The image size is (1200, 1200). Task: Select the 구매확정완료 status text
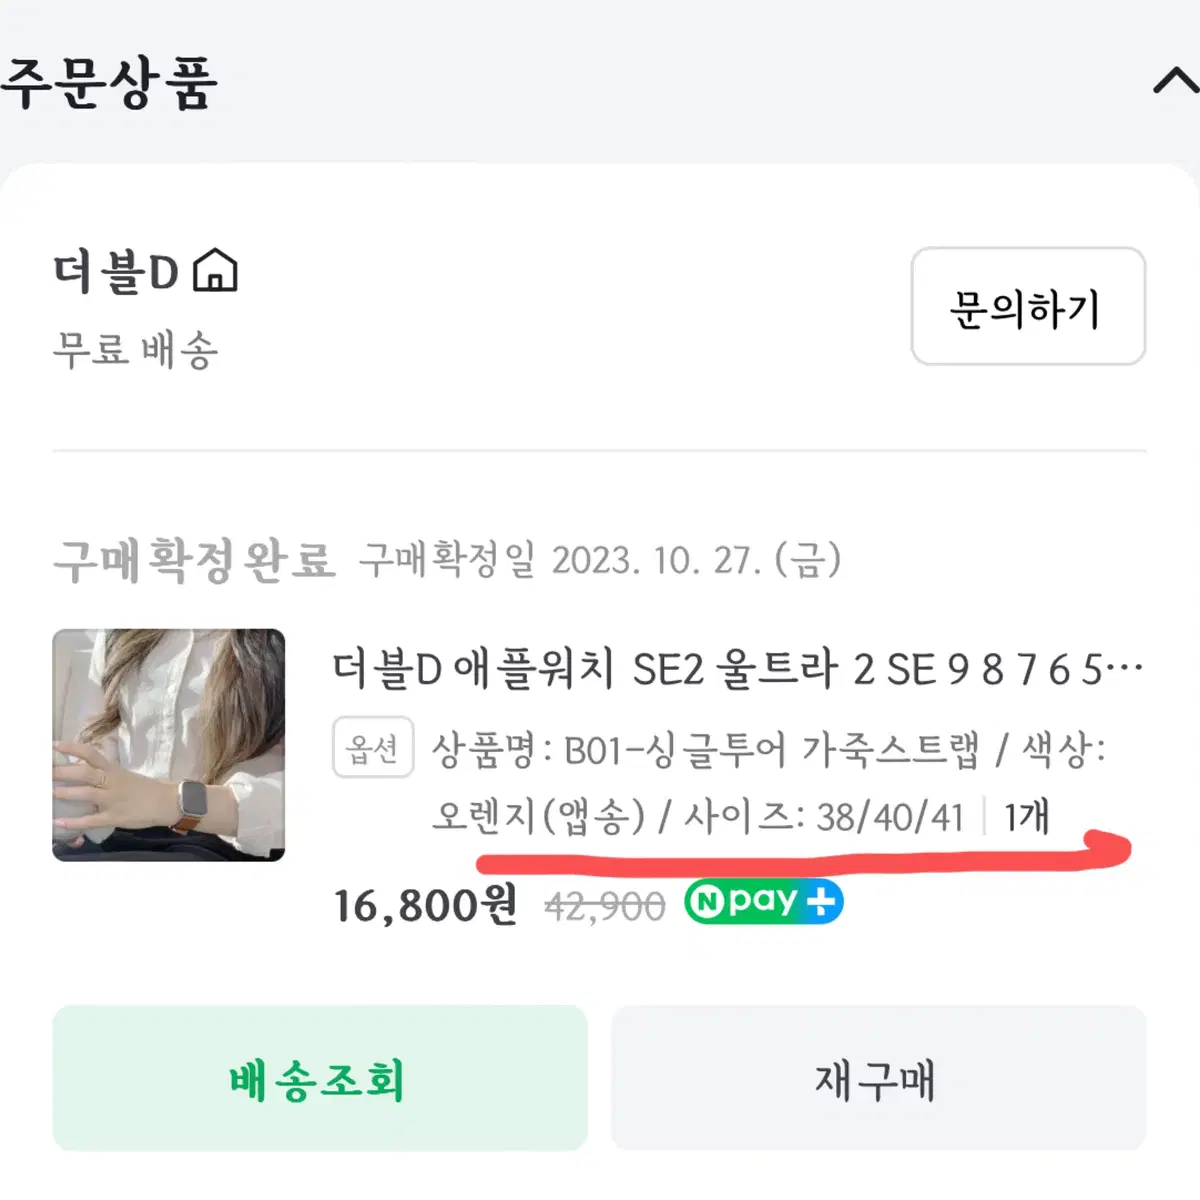(194, 560)
